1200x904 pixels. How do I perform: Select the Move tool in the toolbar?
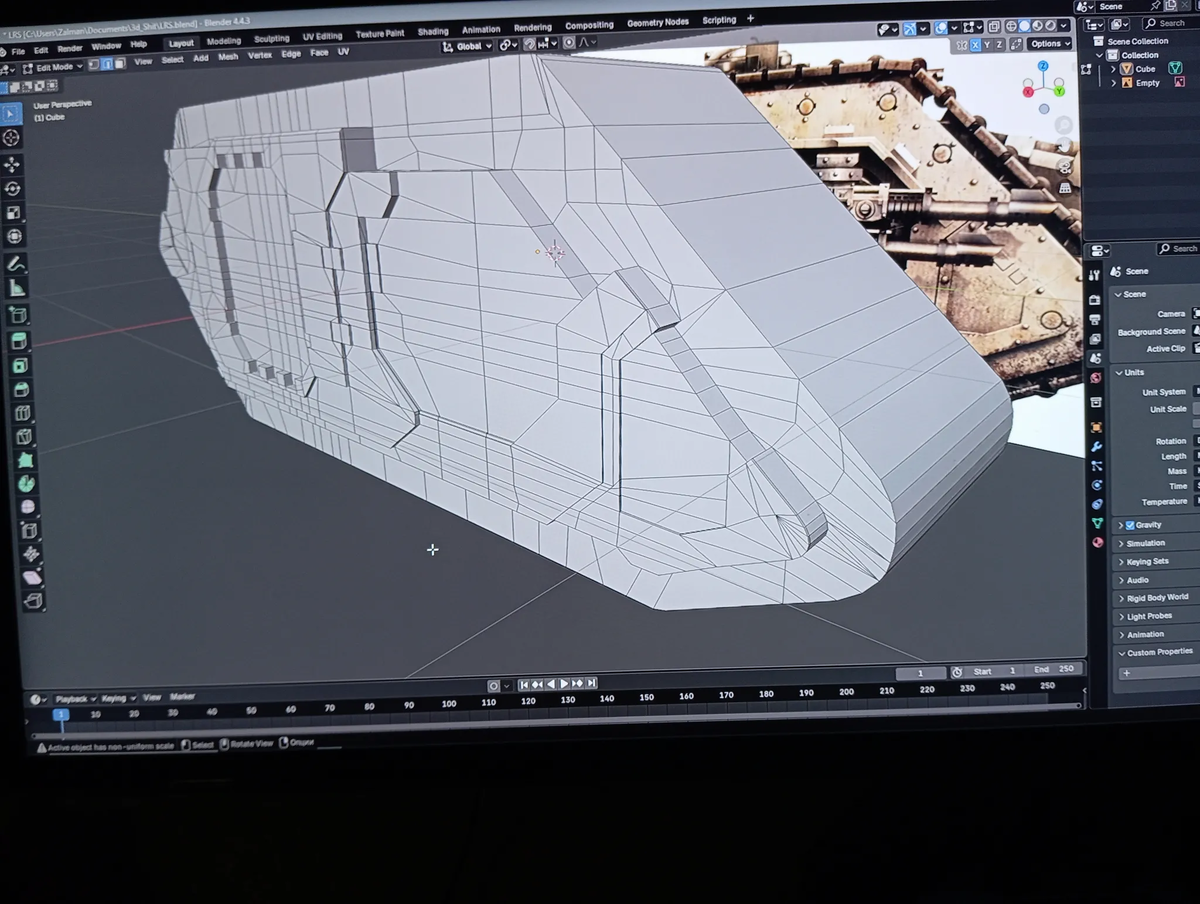[x=13, y=165]
